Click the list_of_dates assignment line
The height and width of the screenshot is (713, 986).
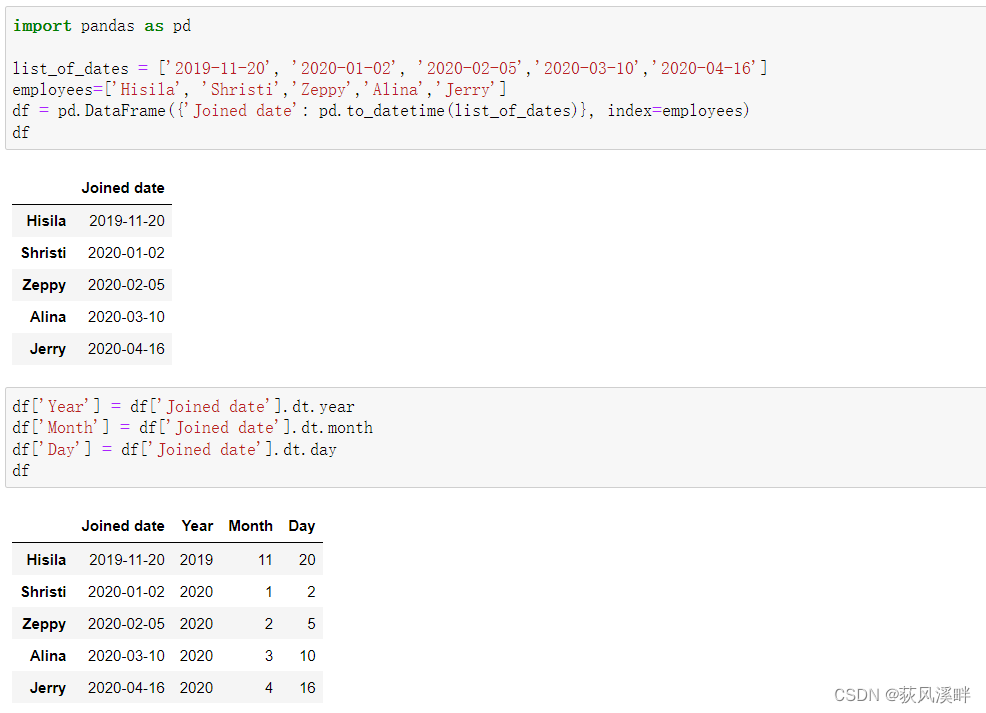(x=390, y=68)
